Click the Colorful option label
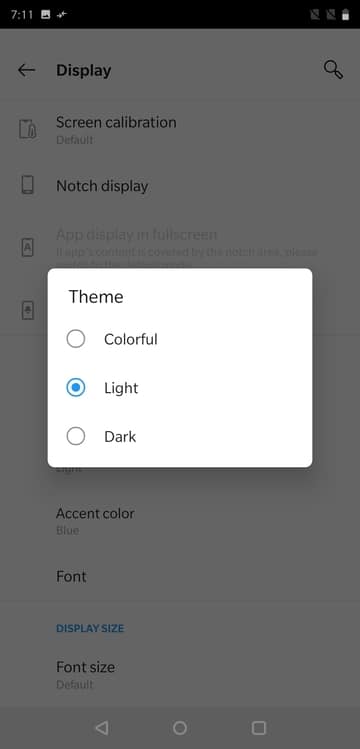This screenshot has height=749, width=360. 131,340
